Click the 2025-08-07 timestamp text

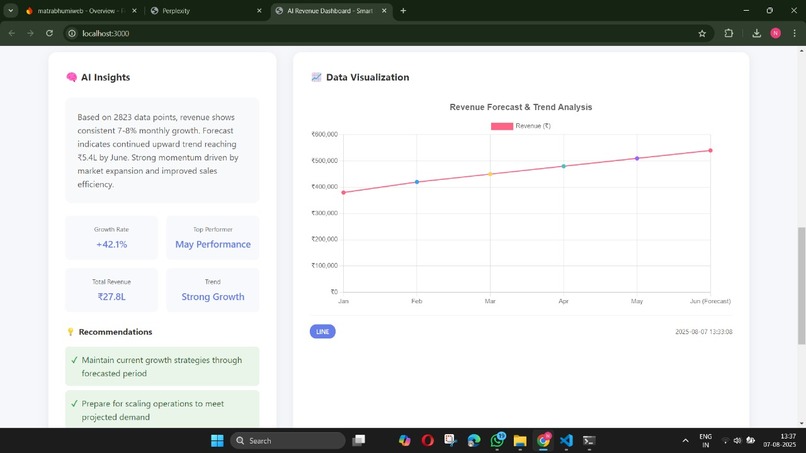click(704, 332)
